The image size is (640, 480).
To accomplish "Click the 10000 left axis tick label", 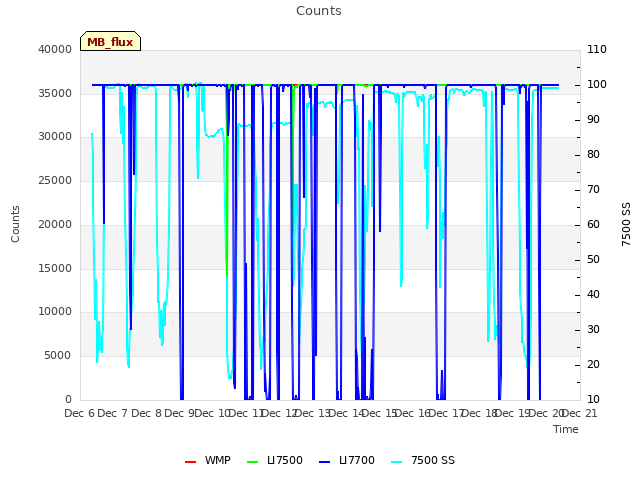I will [55, 312].
